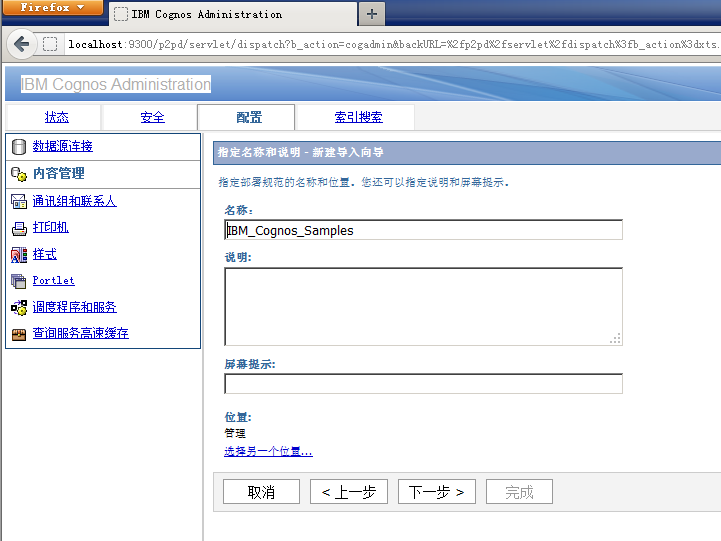Click the 屏幕提示 input field
This screenshot has height=541, width=721.
pyautogui.click(x=423, y=384)
